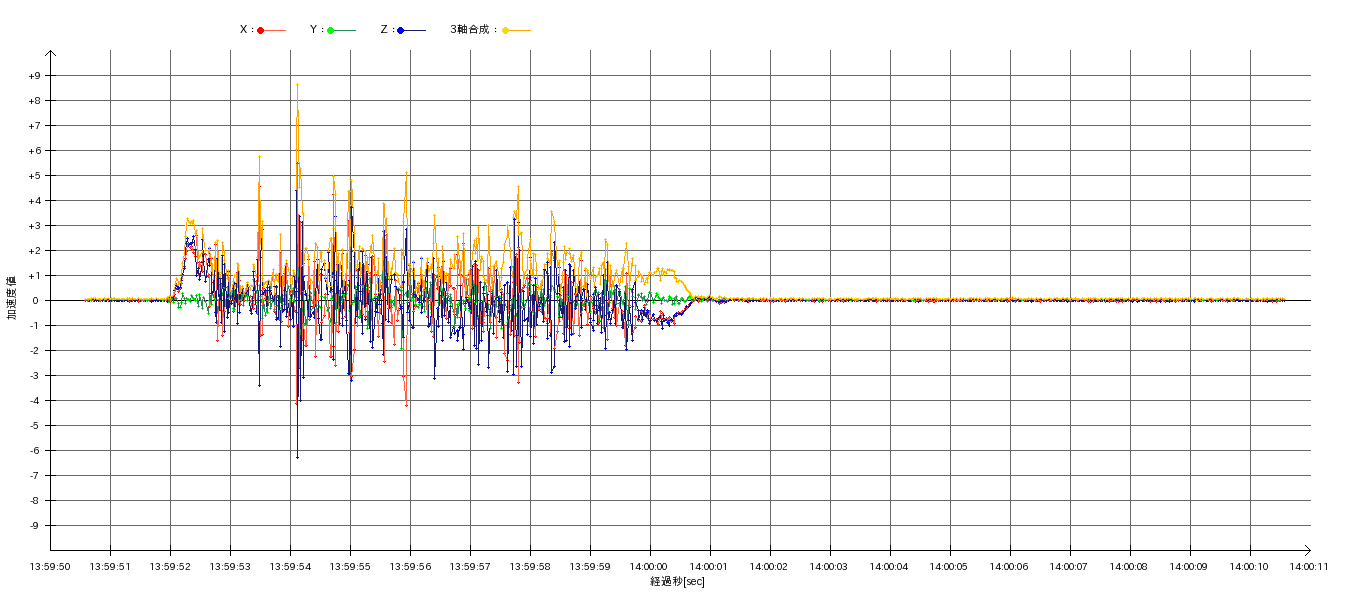Click the 14:00:11 time tick label
Viewport: 1350px width, 610px height.
click(1309, 566)
